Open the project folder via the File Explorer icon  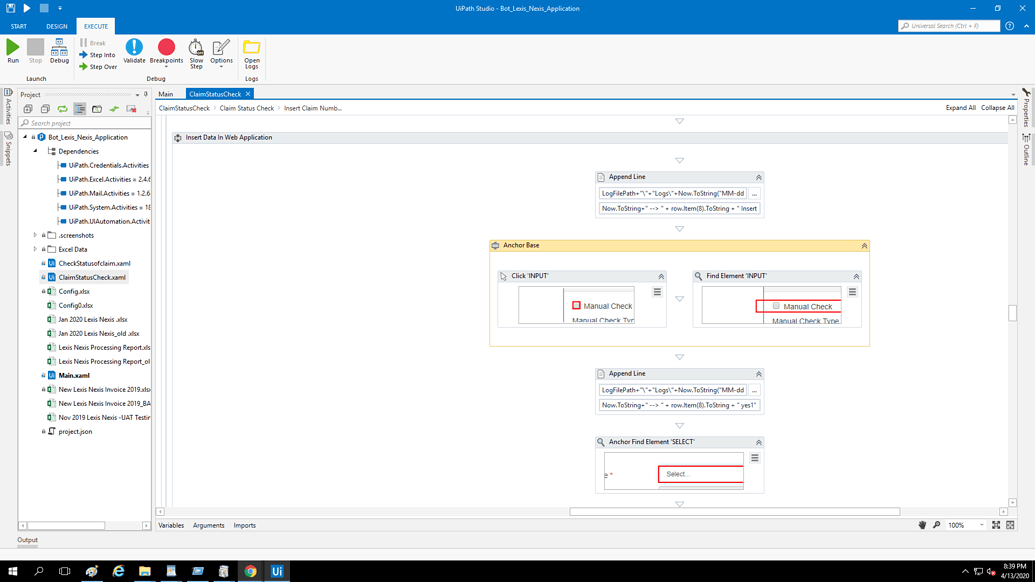97,109
